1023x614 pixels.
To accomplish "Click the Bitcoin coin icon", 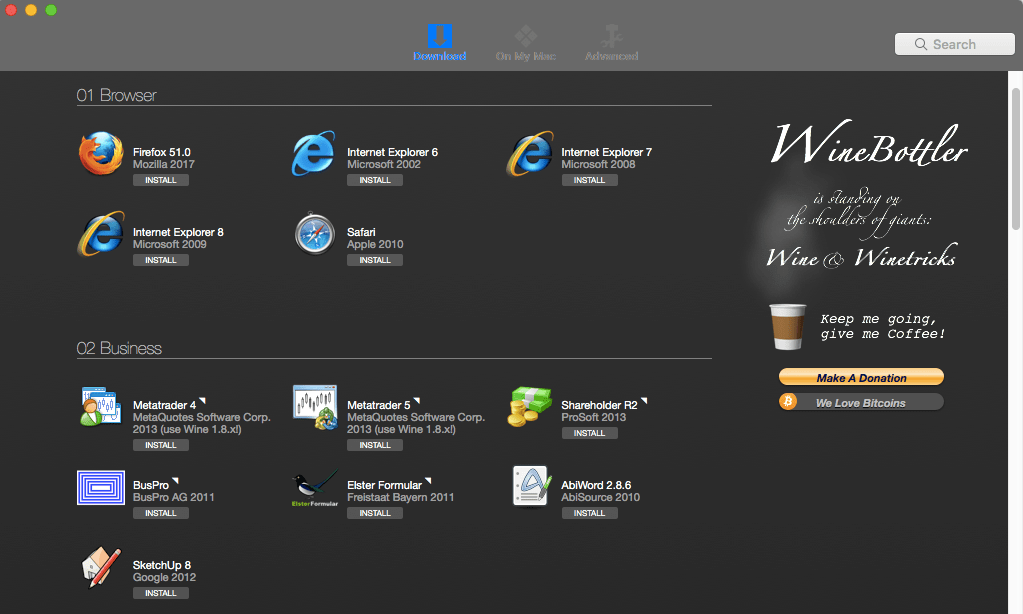I will [787, 401].
